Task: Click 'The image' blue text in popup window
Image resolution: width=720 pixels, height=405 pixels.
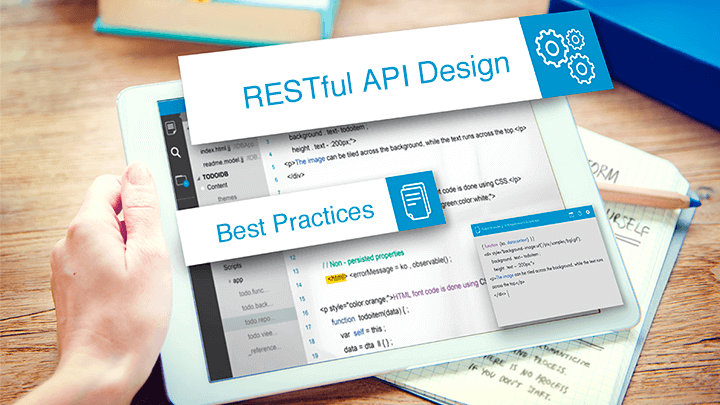Action: pyautogui.click(x=505, y=276)
